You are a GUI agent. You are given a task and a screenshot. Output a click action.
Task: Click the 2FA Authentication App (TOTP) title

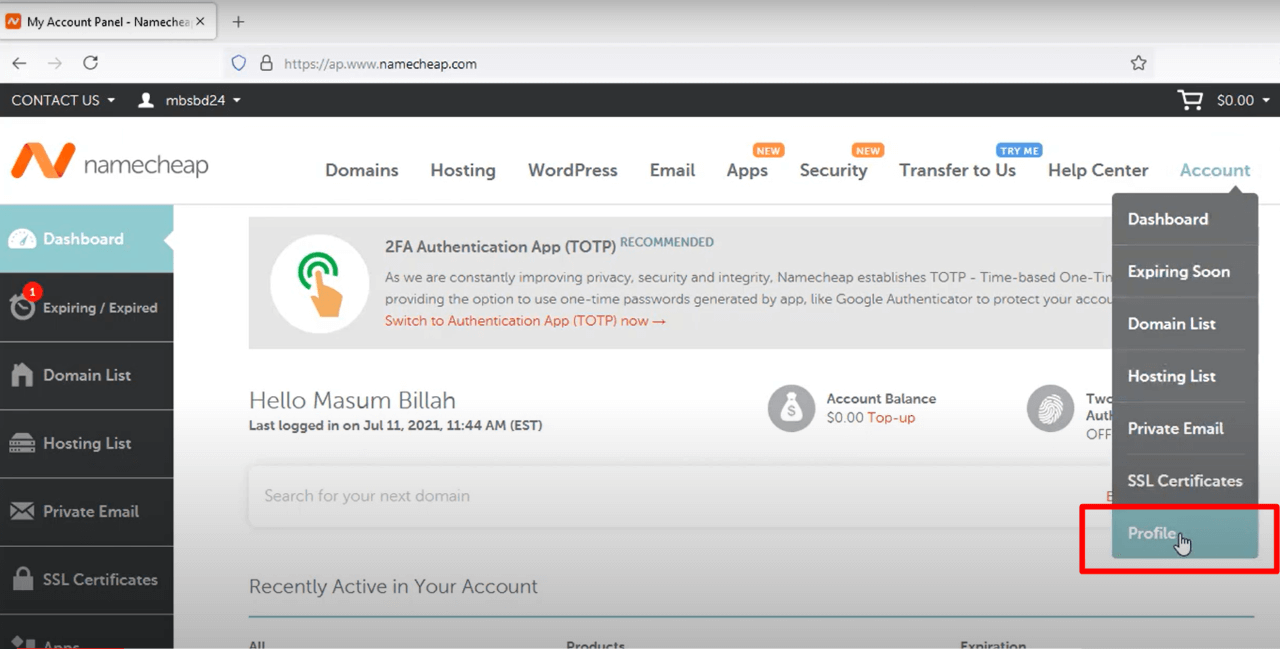(x=500, y=246)
